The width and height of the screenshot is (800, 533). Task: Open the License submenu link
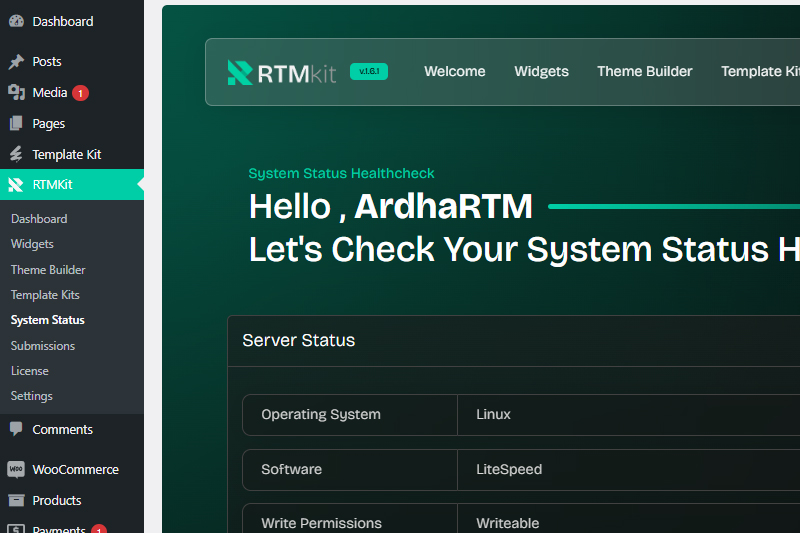[30, 371]
